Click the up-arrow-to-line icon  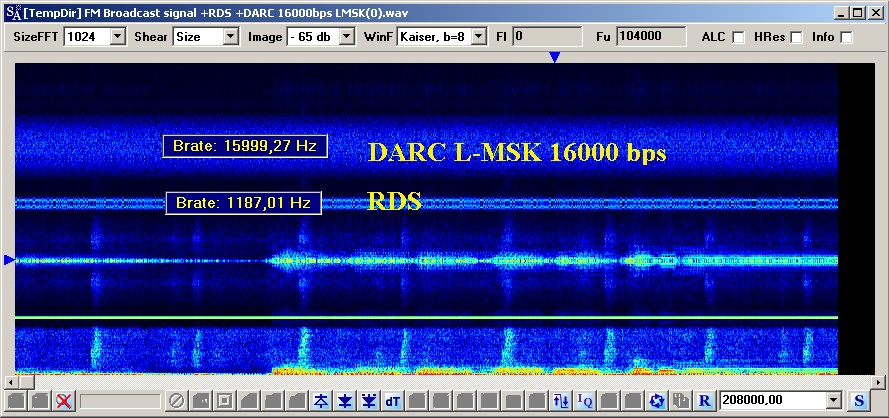321,401
